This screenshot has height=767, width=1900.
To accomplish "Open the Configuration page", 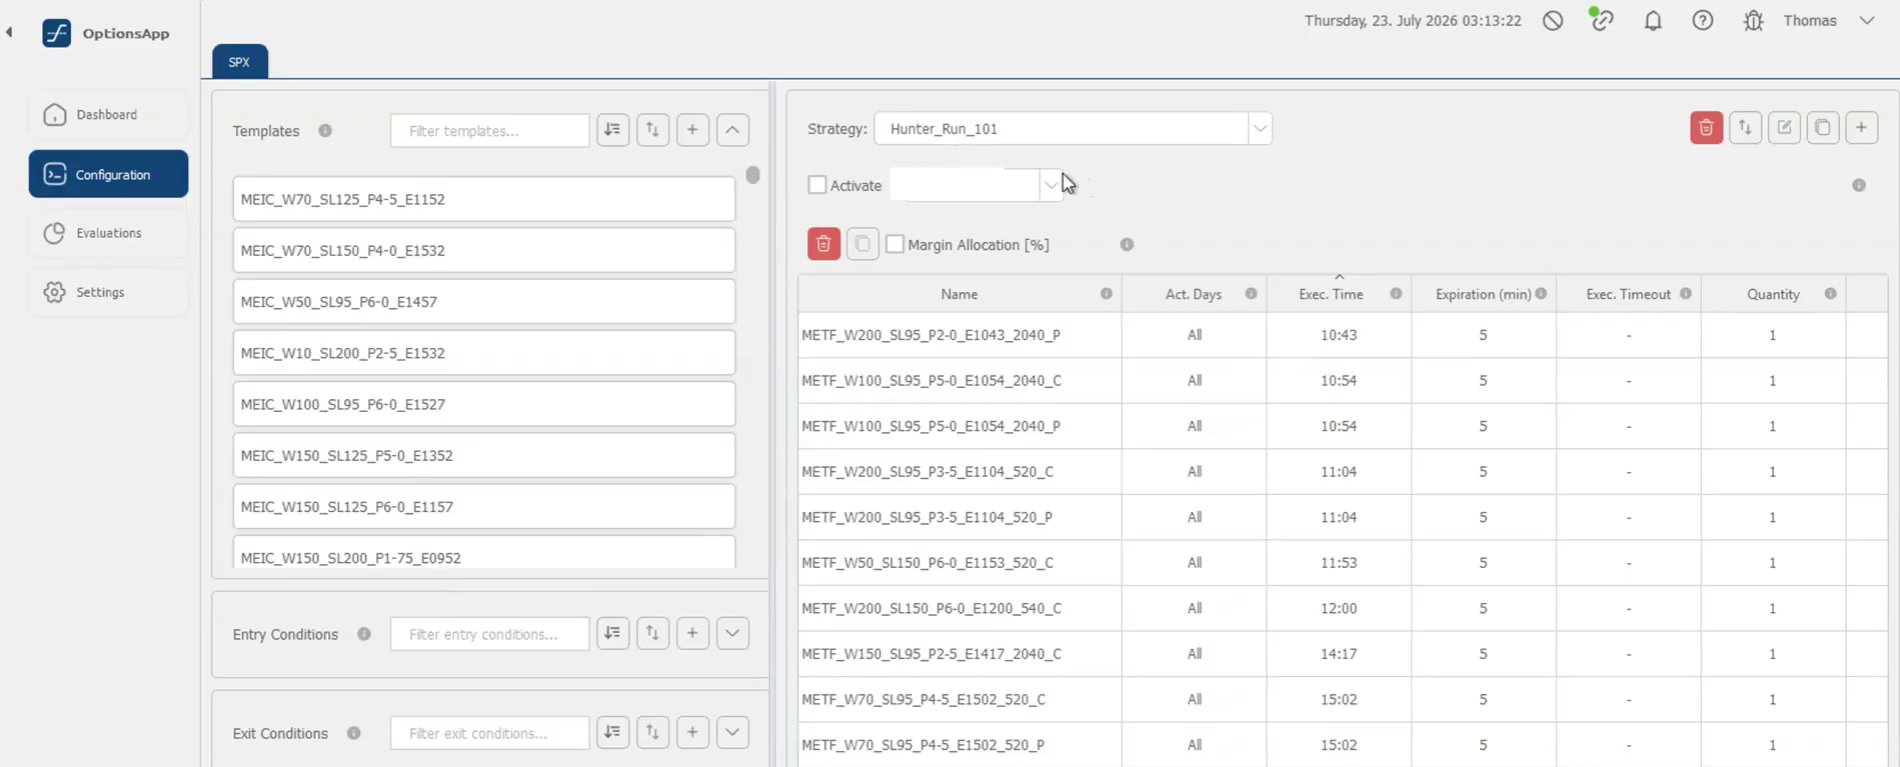I will [x=108, y=174].
